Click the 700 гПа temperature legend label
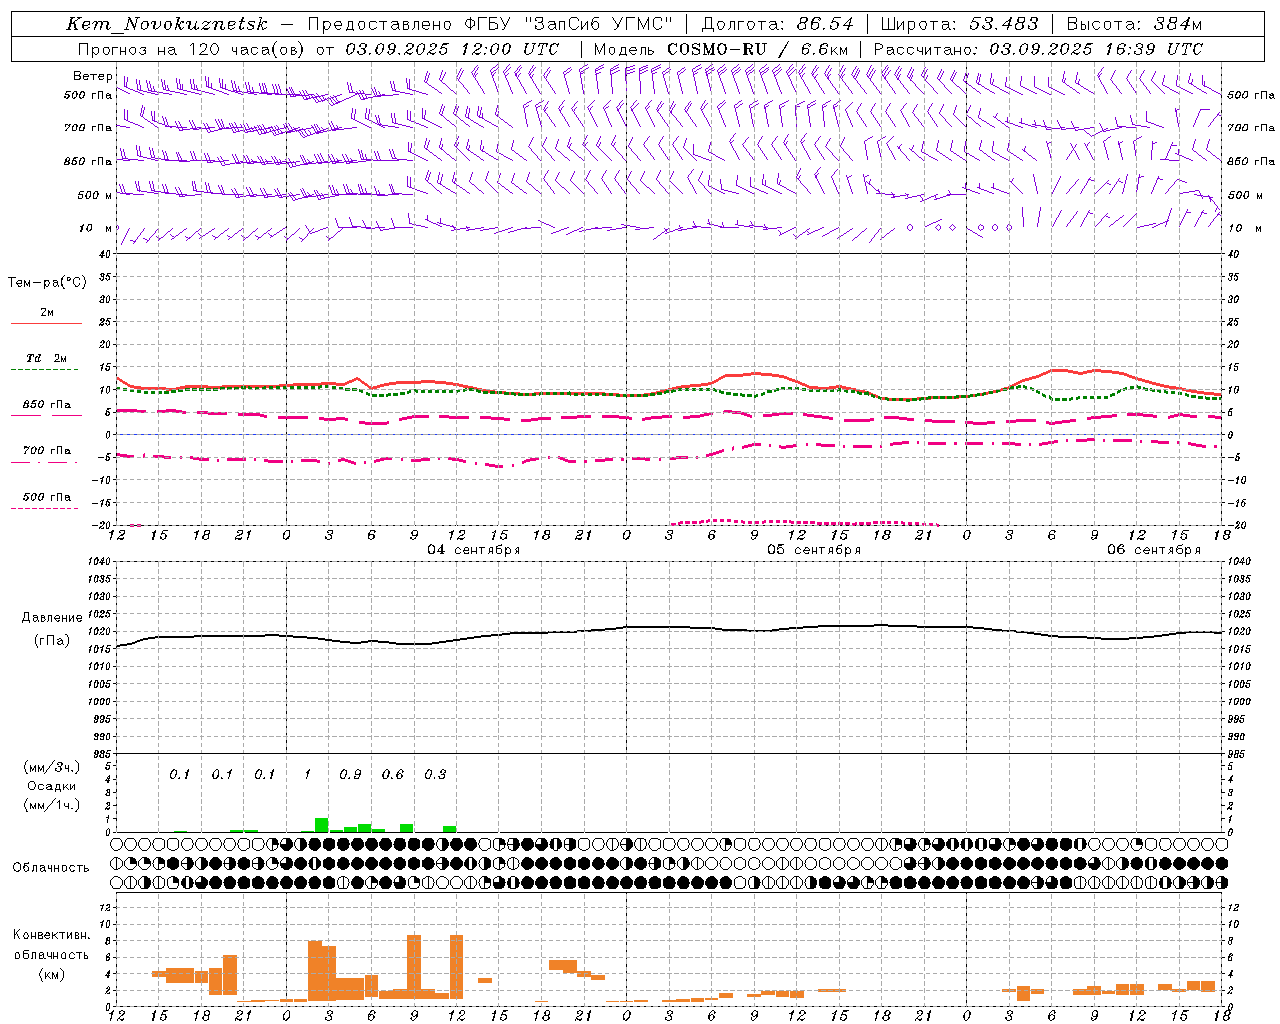Screen dimensions: 1280x1024 click(x=47, y=451)
